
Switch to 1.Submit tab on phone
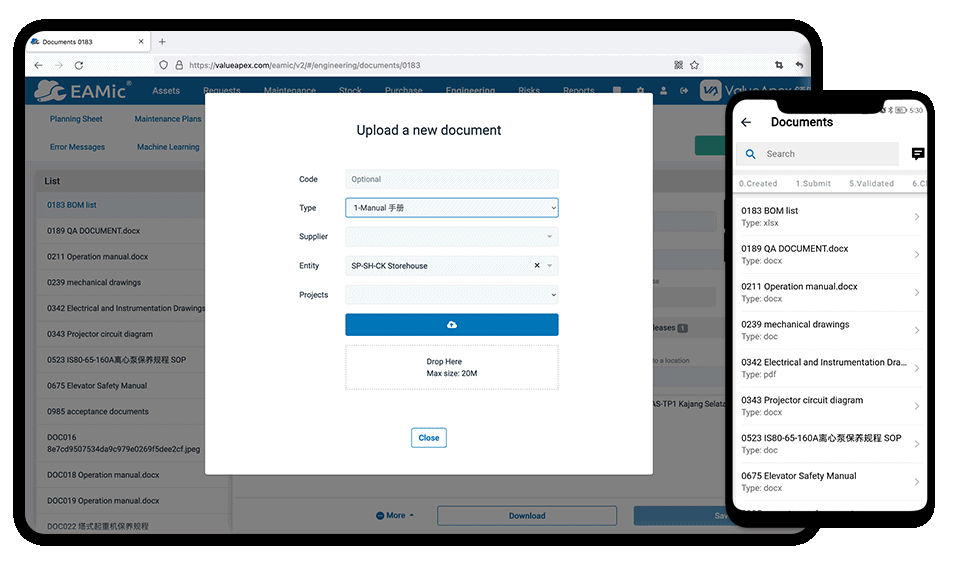(813, 183)
